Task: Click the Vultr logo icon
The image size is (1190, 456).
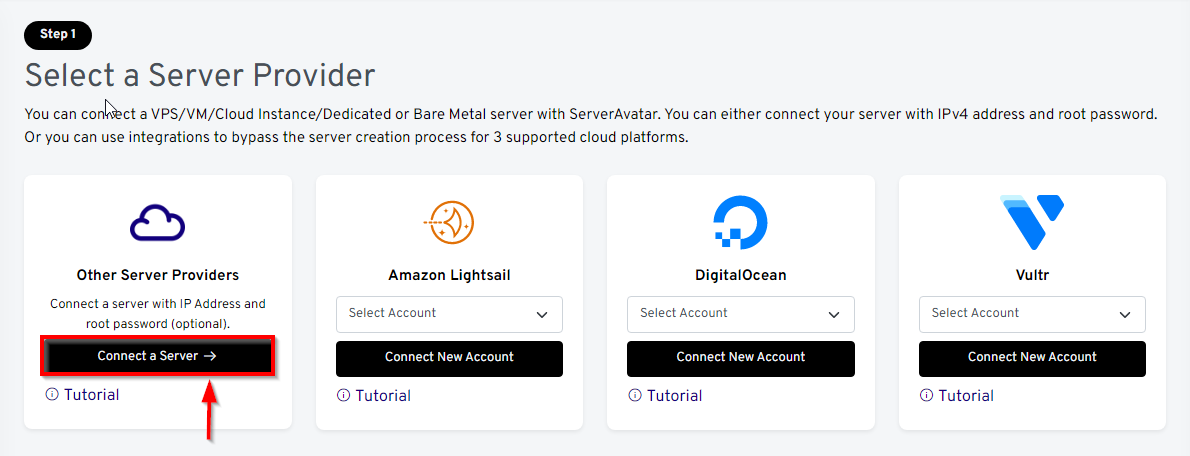Action: [1032, 221]
